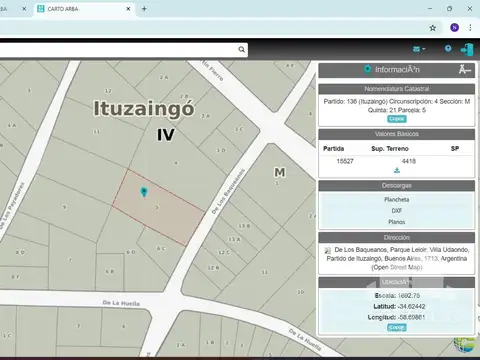Download the DXF file
Viewport: 480px width, 360px height.
coord(397,211)
